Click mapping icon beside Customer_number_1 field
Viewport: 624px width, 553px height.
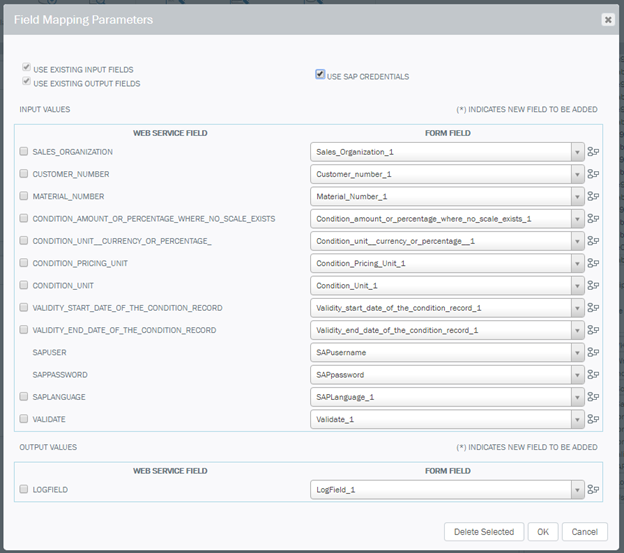tap(593, 174)
